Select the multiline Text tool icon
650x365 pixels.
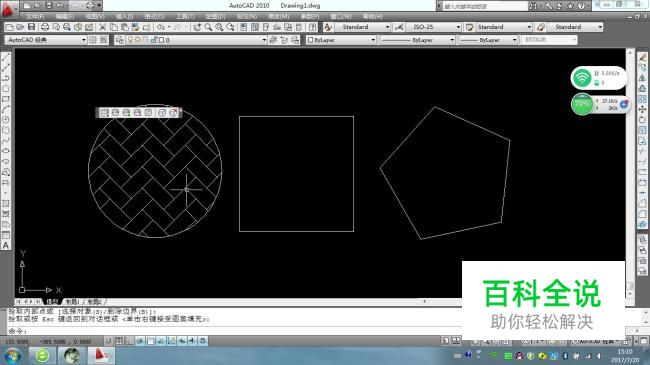click(6, 246)
